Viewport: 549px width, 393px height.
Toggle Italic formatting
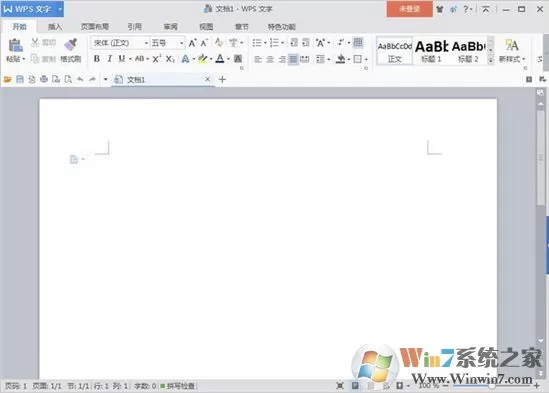110,59
